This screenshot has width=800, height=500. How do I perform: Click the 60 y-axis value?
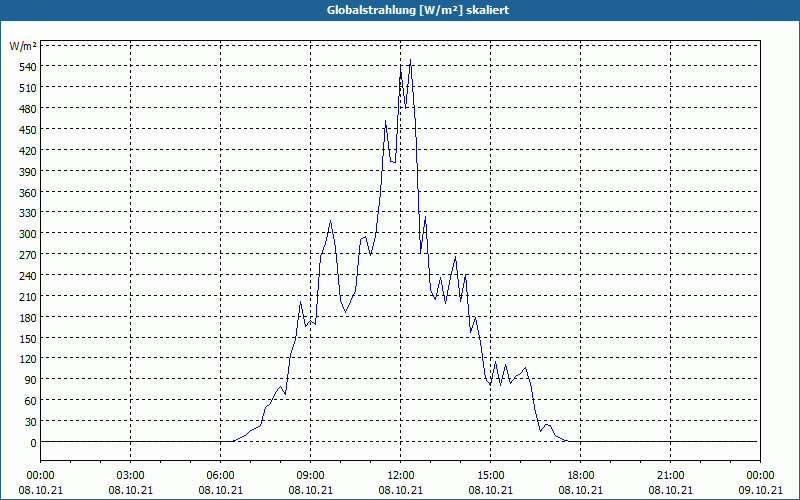click(30, 401)
